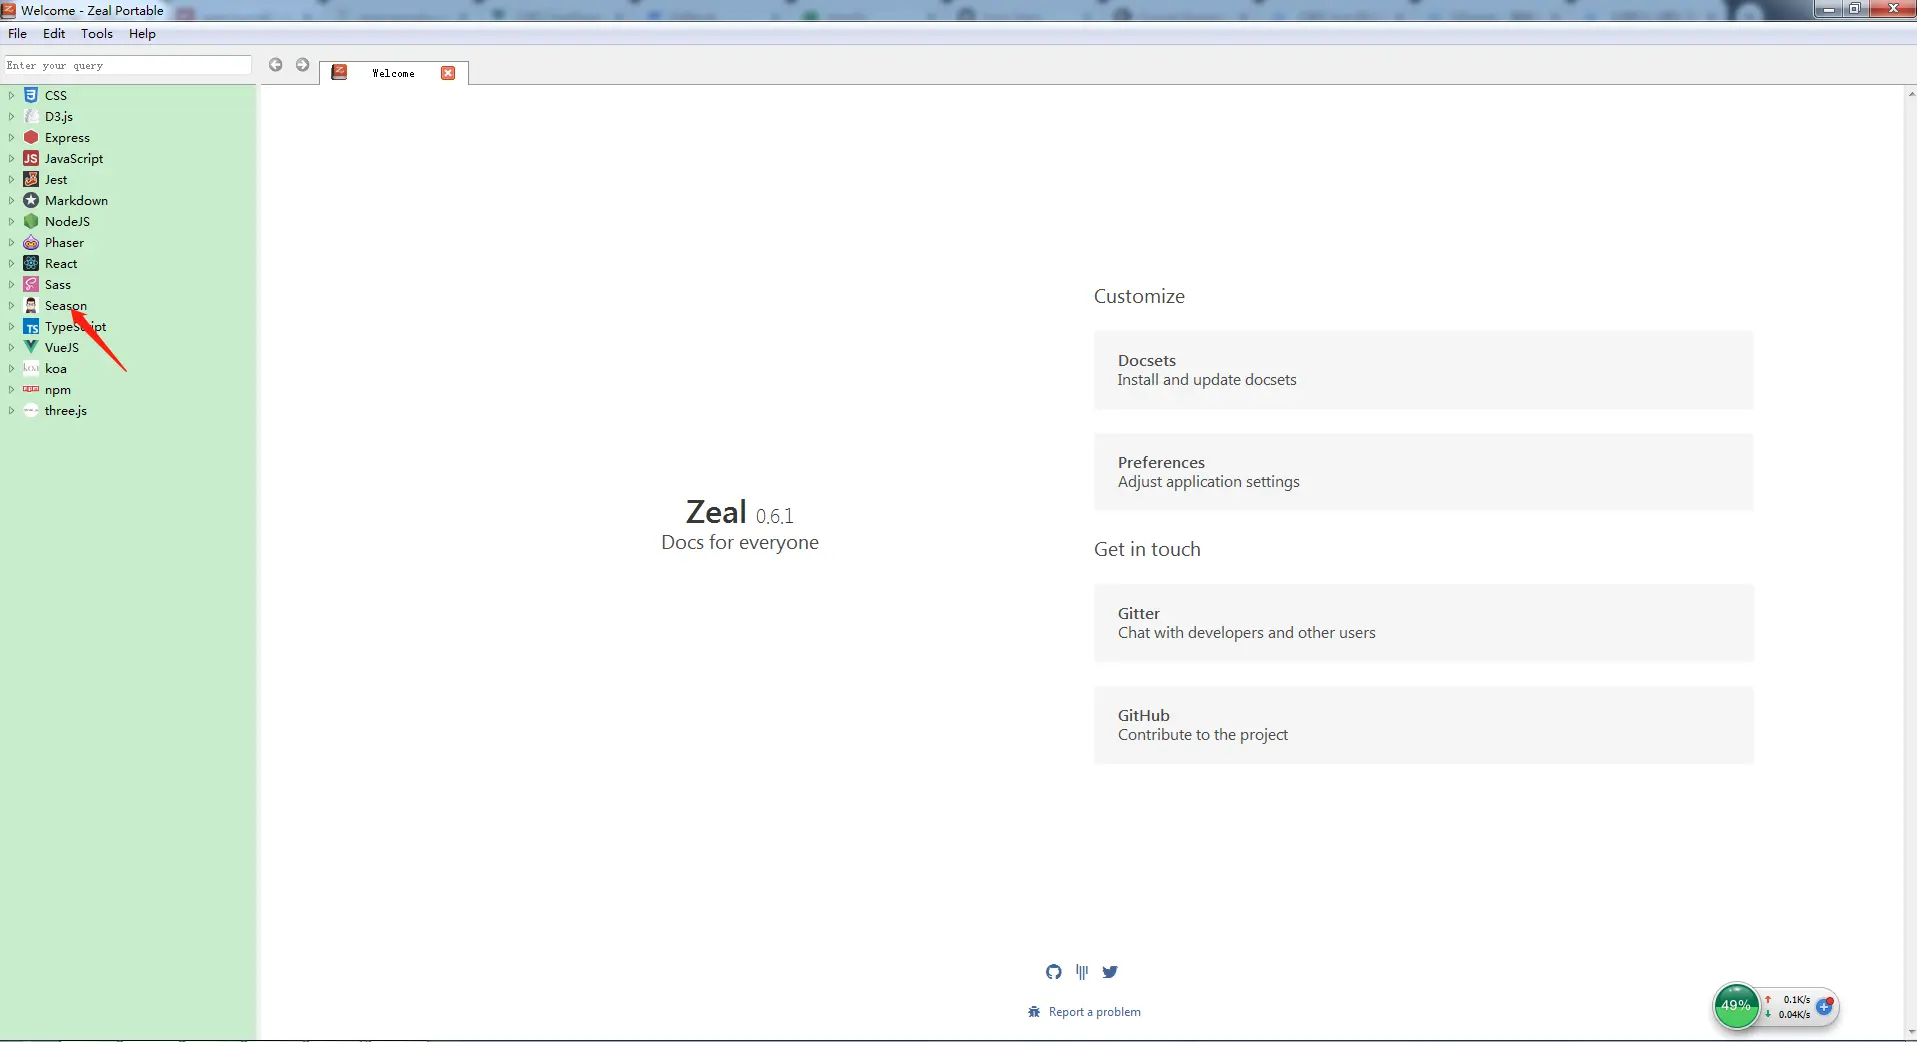Click the back navigation arrow icon
Screen dimensions: 1917x1042
[x=276, y=65]
